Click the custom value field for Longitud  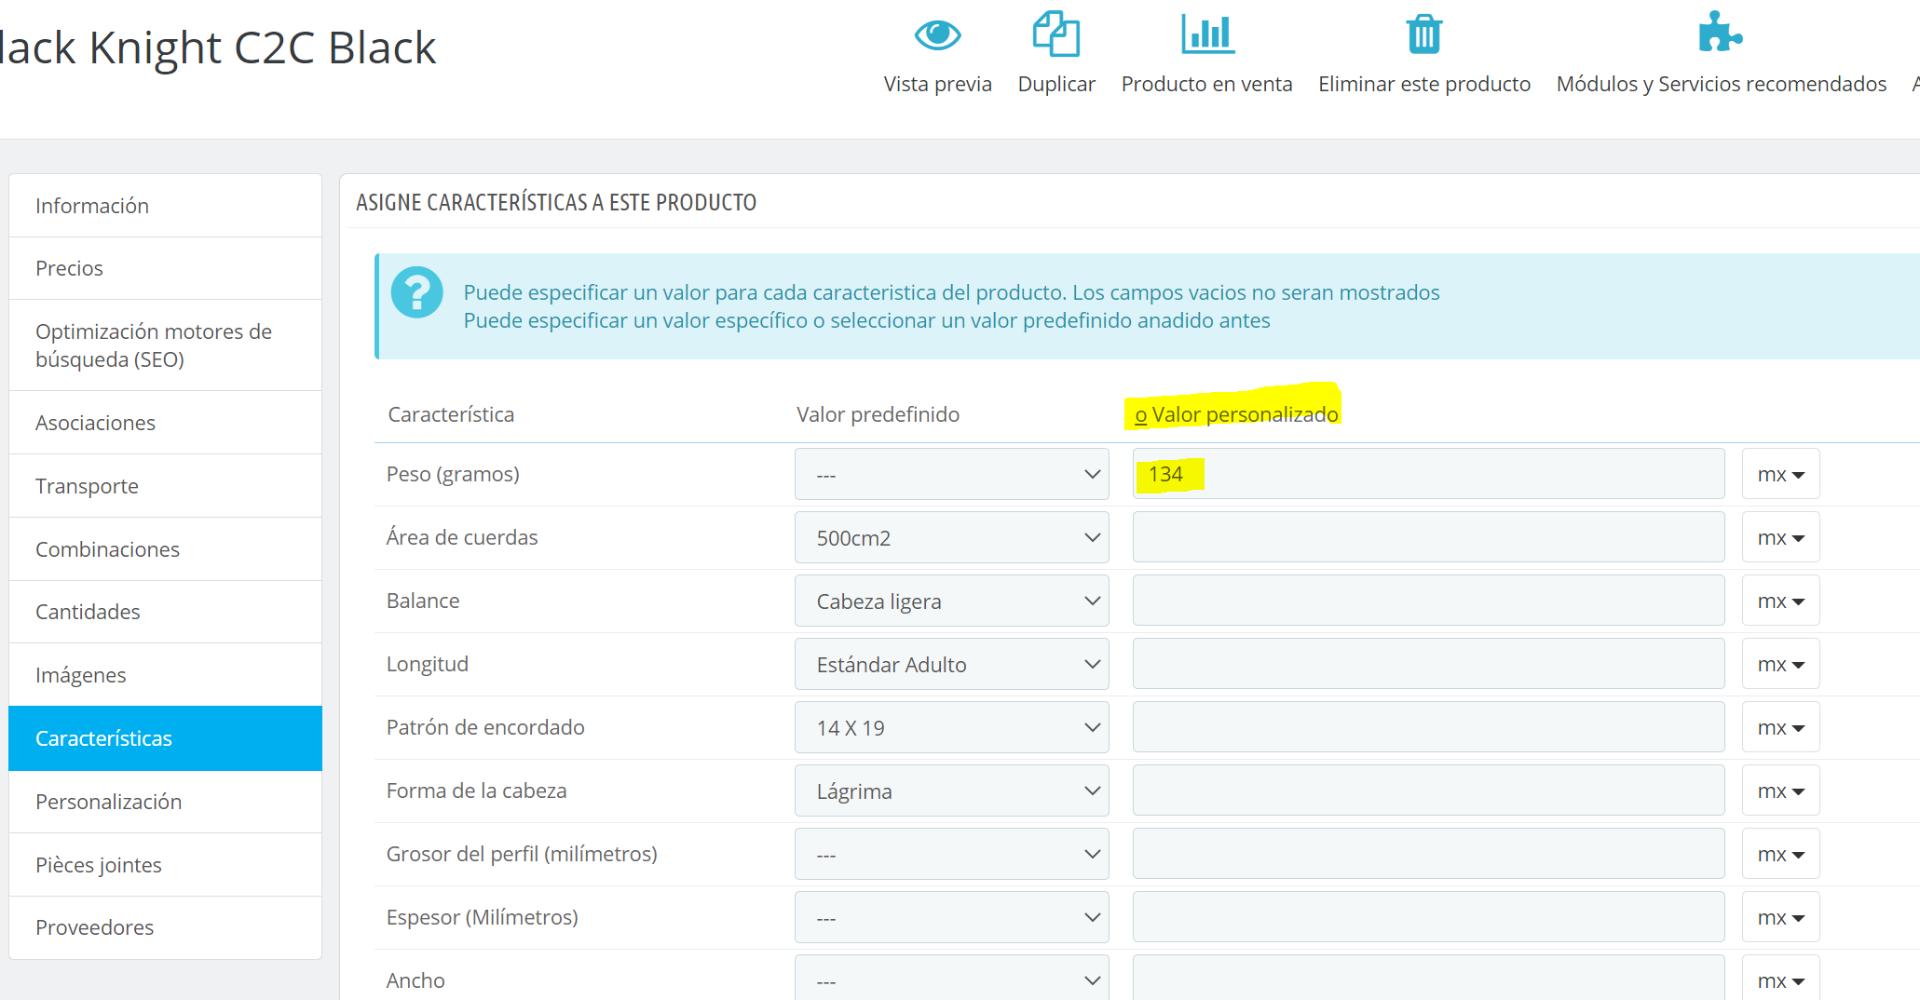1428,664
